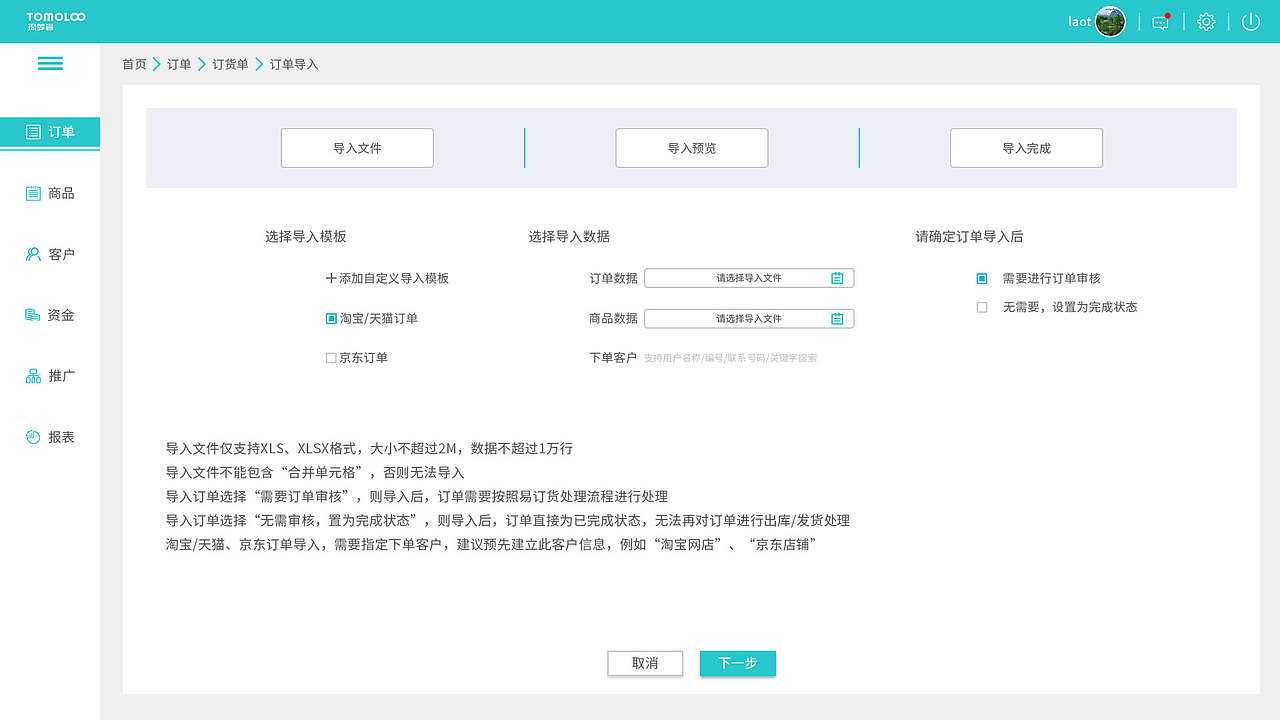Click the 下单客户 search input field

750,357
